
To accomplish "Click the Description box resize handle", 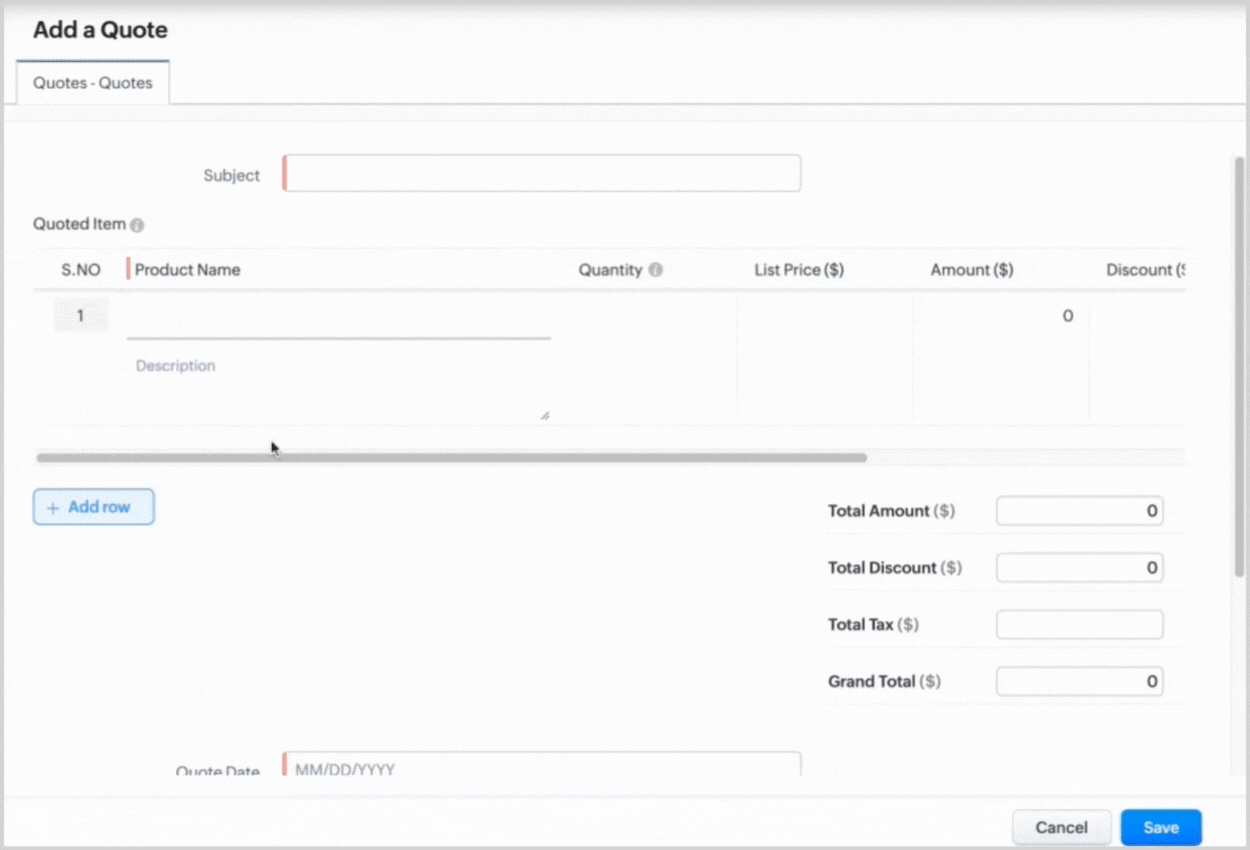I will (544, 414).
